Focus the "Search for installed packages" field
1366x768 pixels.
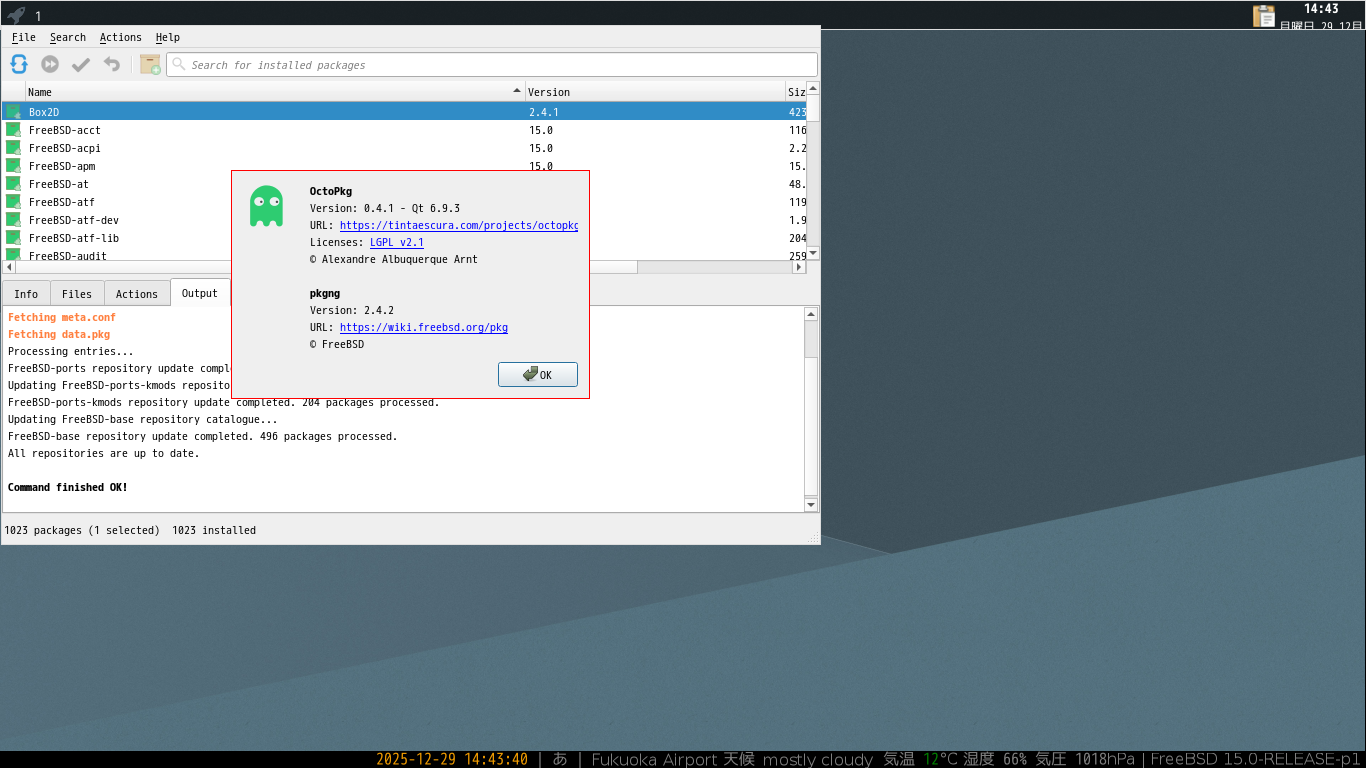(492, 65)
